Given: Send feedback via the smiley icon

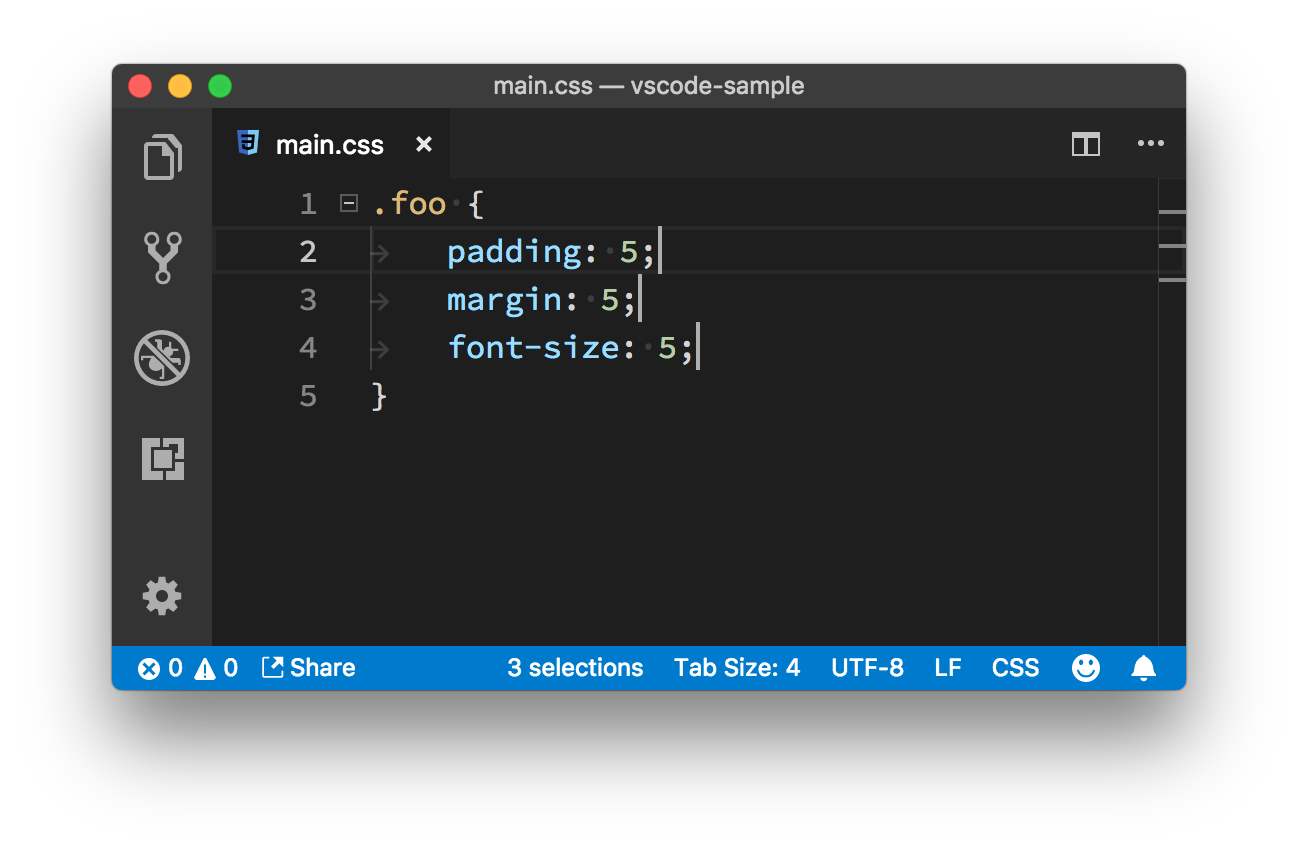Looking at the screenshot, I should (x=1086, y=667).
